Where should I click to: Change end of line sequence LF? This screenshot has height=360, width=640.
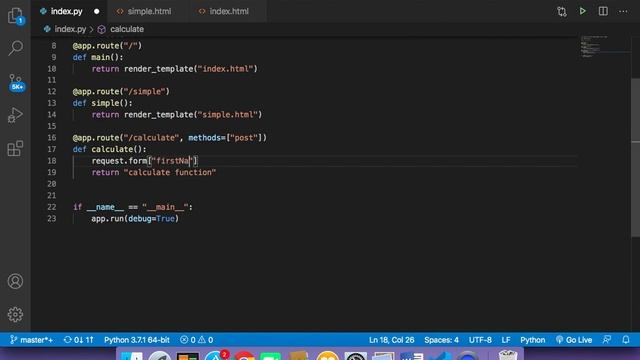(x=506, y=340)
